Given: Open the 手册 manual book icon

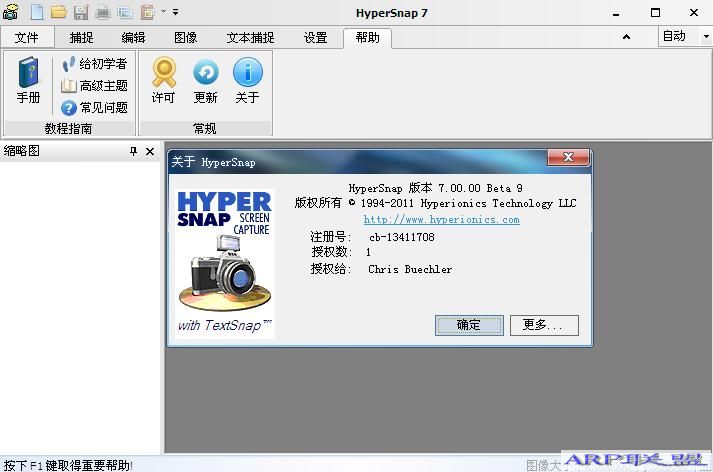Looking at the screenshot, I should (29, 81).
